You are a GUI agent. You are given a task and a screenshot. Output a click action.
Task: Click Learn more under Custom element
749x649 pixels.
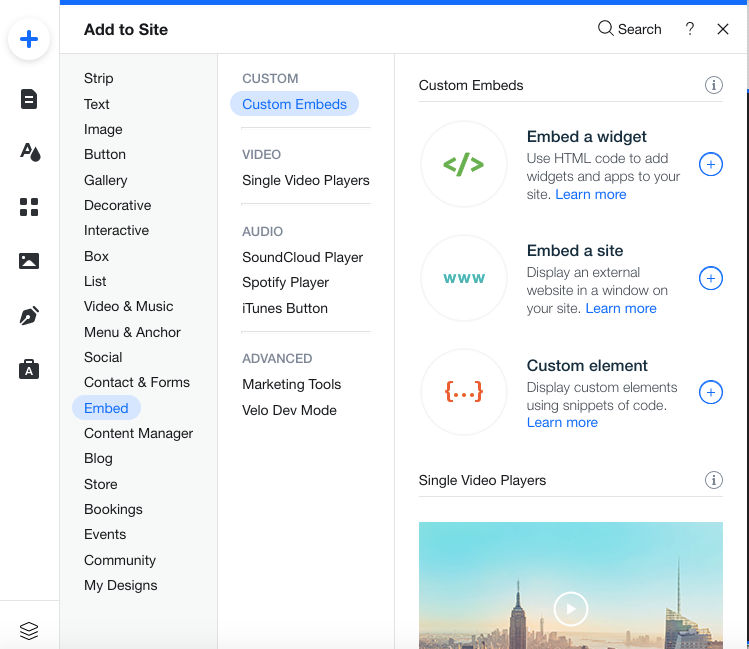click(562, 422)
